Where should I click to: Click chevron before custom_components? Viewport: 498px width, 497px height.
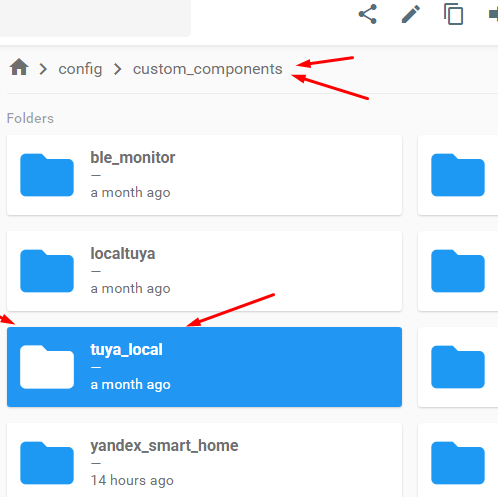pyautogui.click(x=117, y=69)
